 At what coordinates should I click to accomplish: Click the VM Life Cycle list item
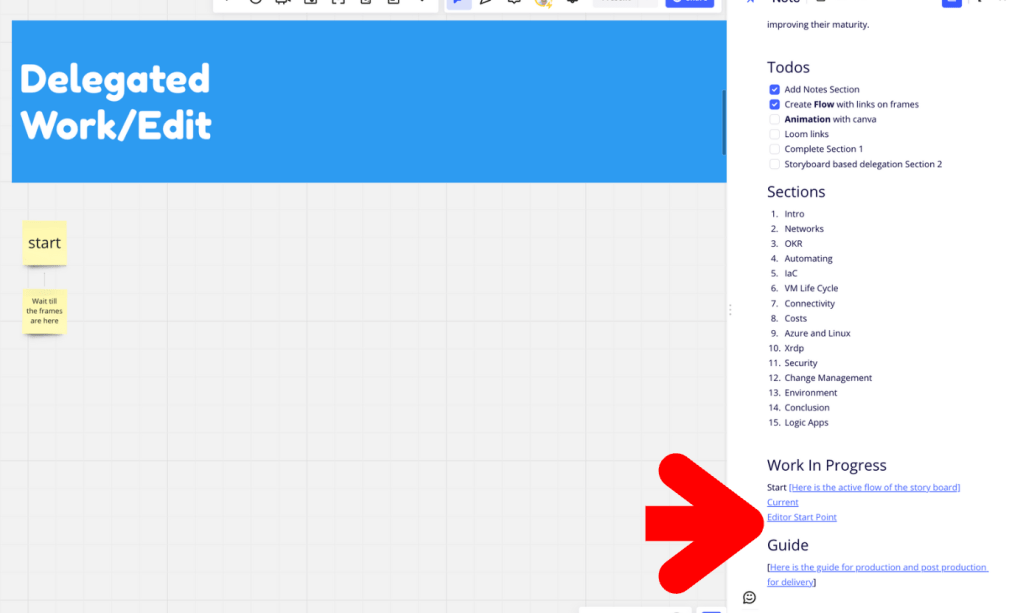tap(811, 288)
